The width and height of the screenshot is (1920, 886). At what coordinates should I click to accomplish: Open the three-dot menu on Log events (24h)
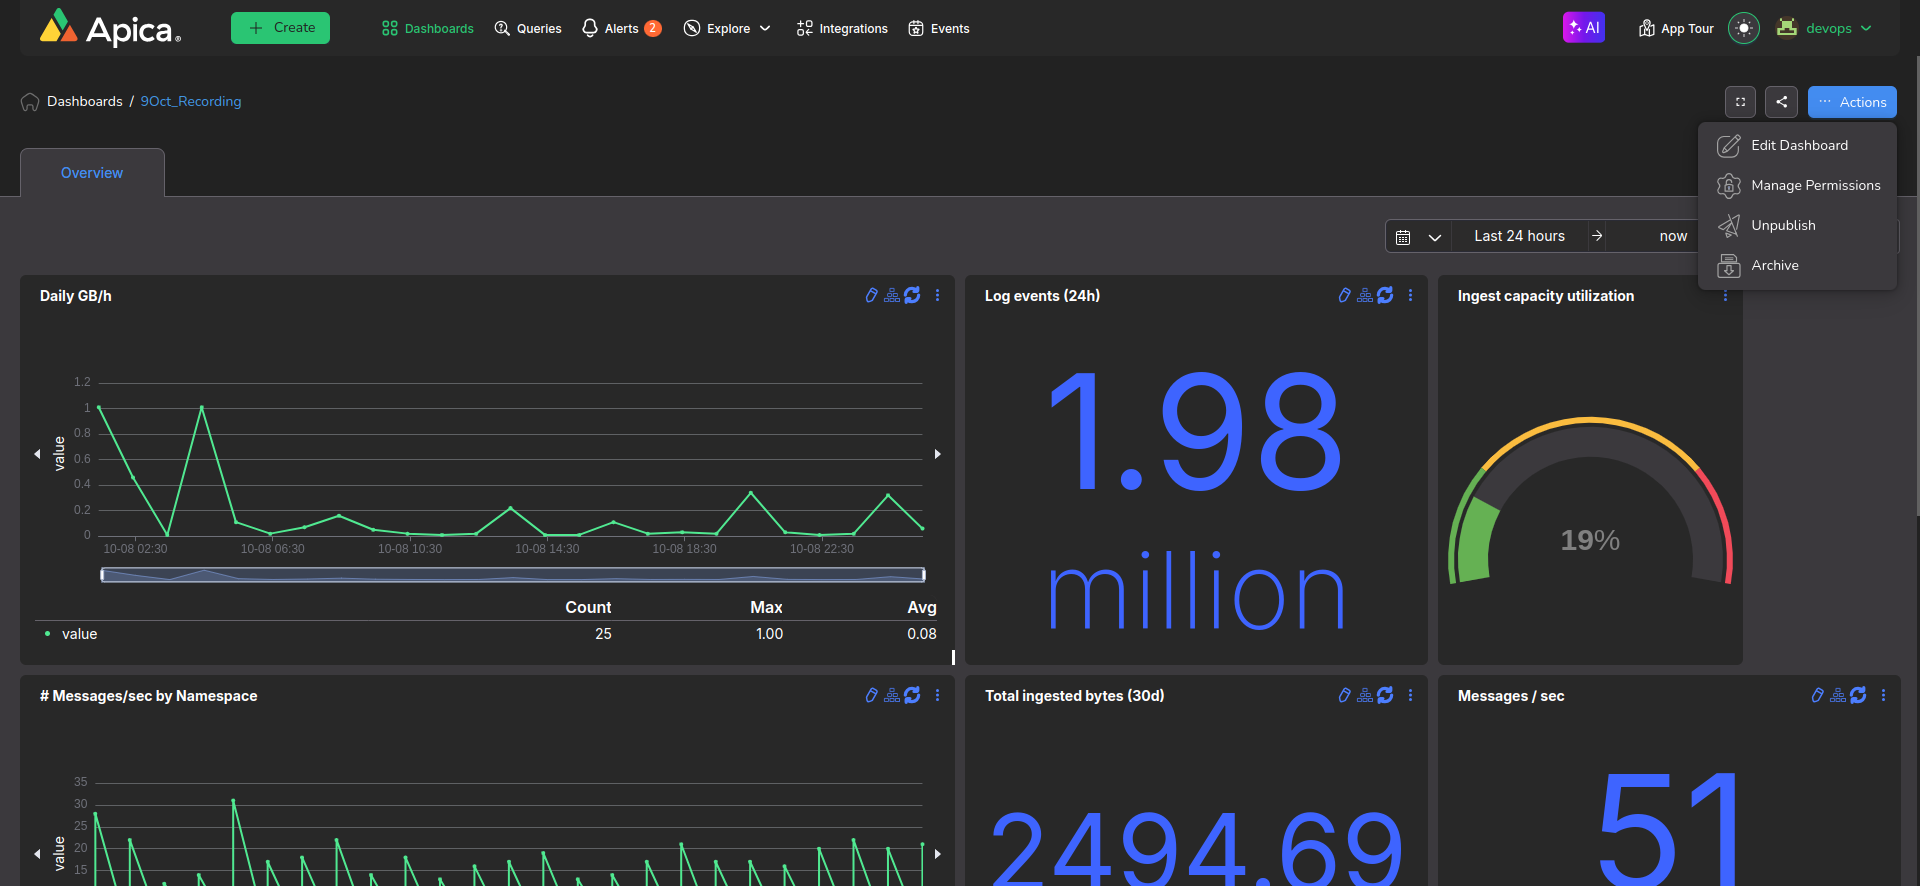coord(1410,296)
